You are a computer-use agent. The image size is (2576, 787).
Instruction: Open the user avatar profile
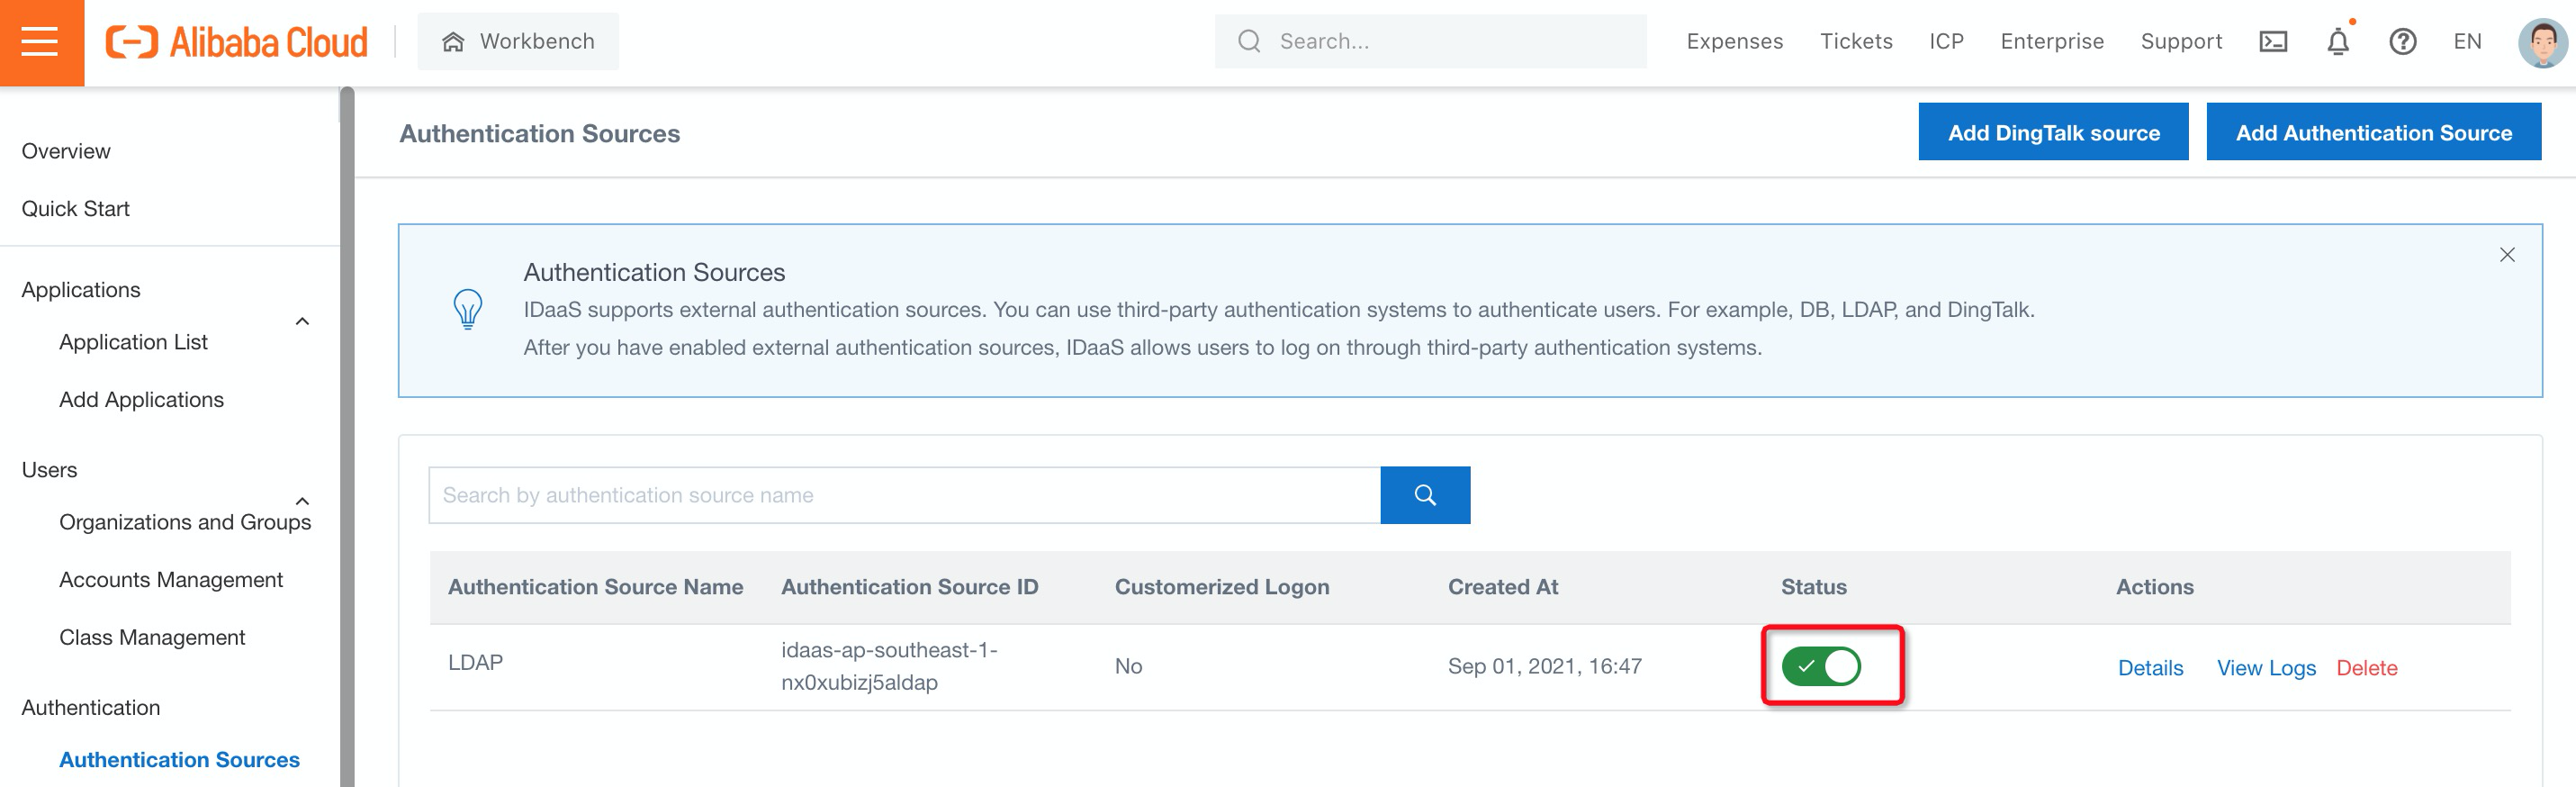(2540, 42)
